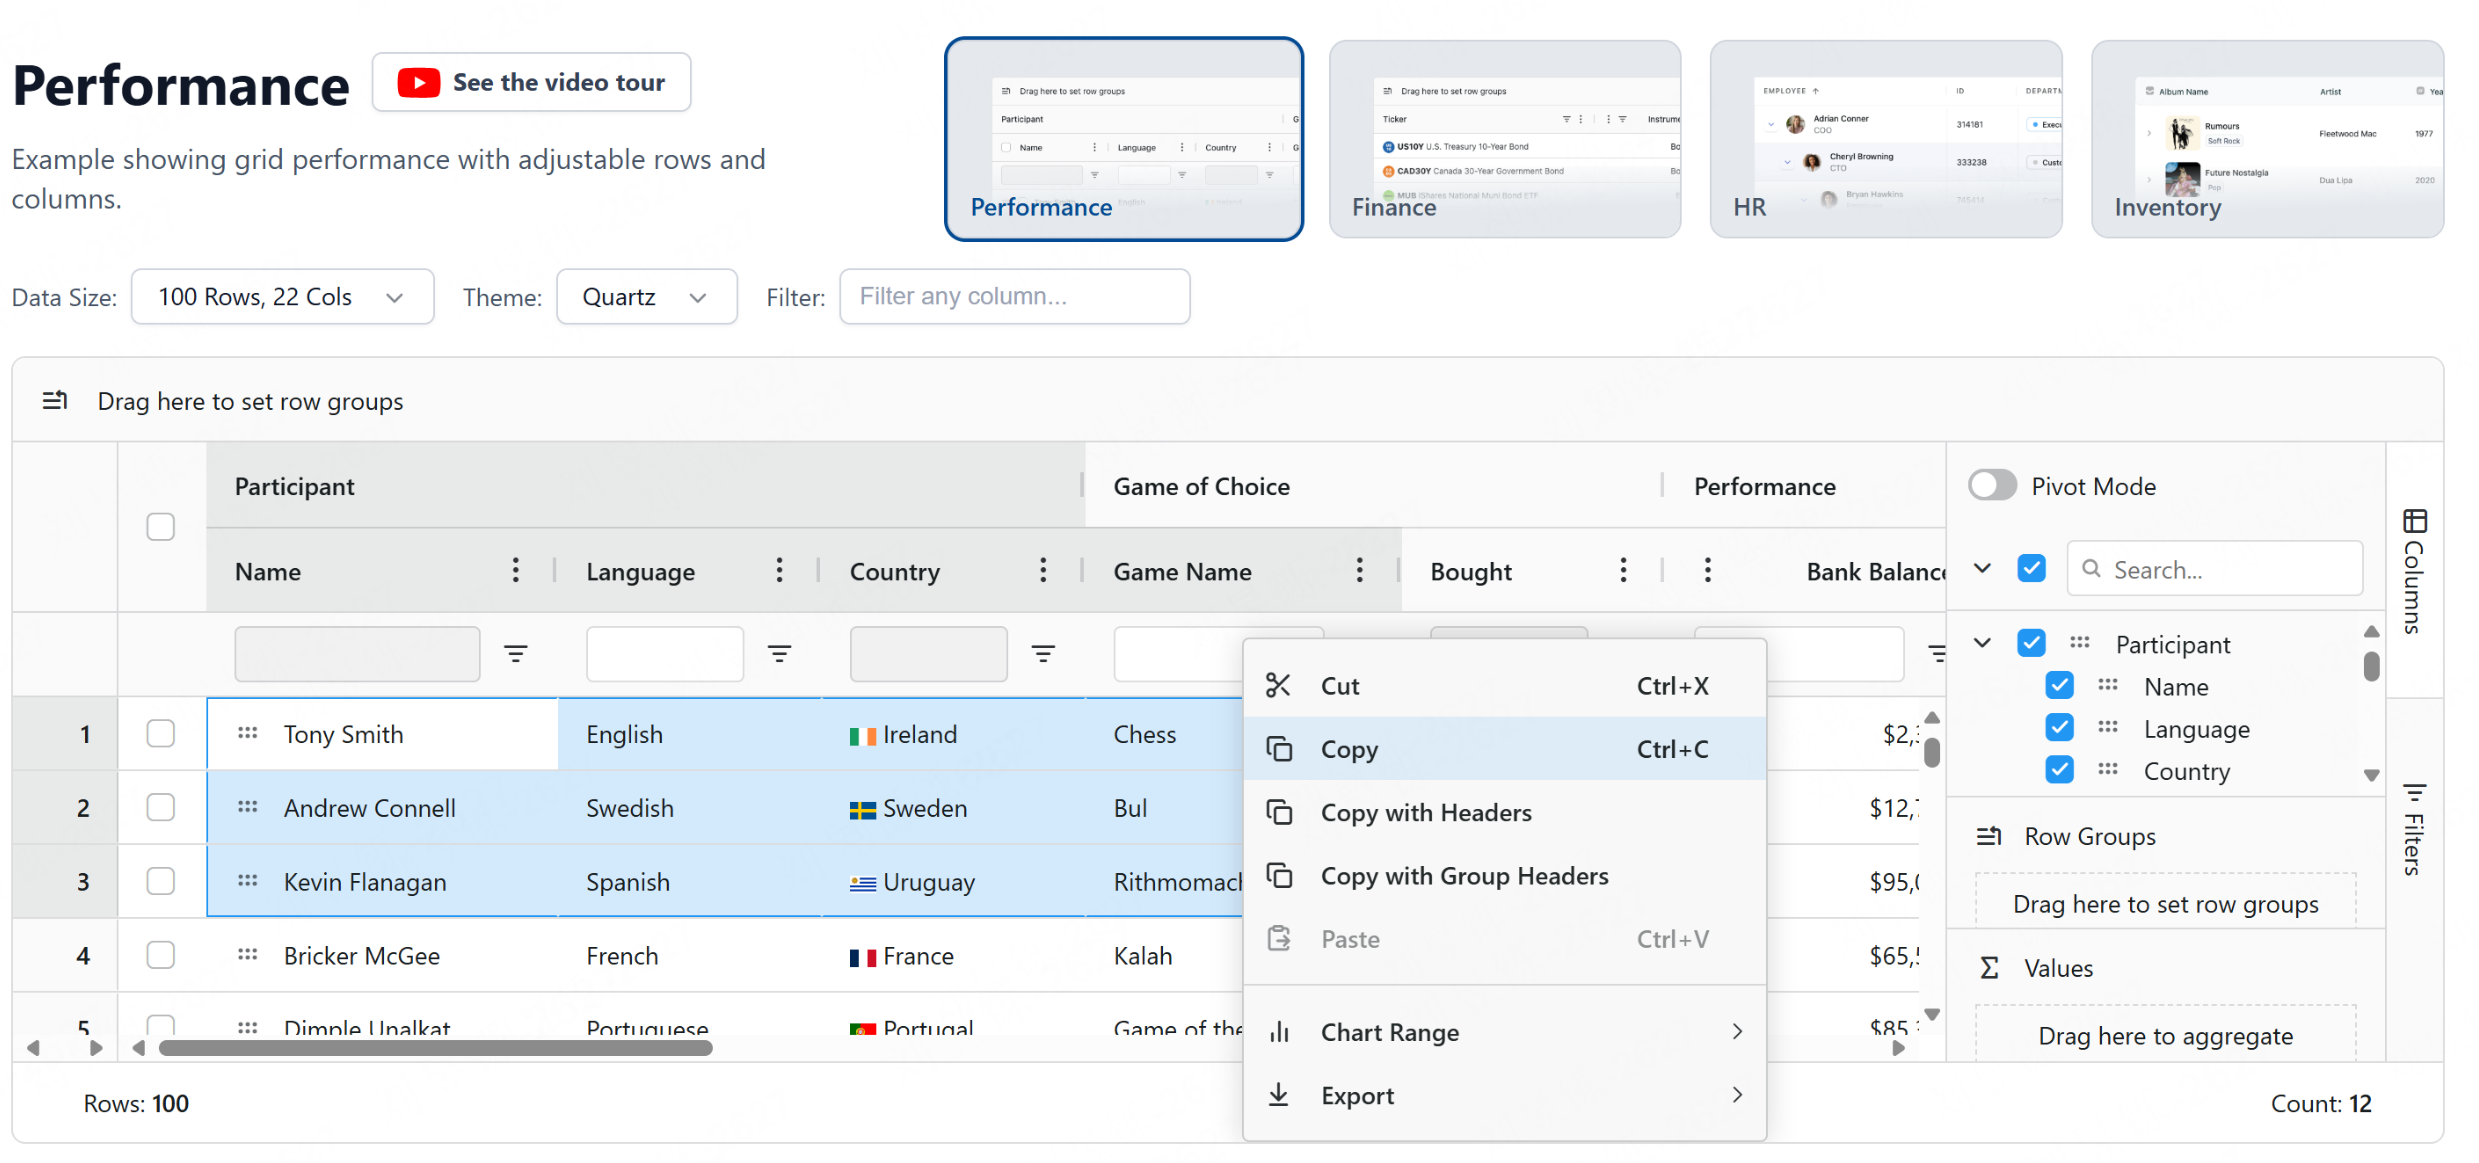Open the Data Size dropdown
The image size is (2479, 1163).
(x=282, y=297)
